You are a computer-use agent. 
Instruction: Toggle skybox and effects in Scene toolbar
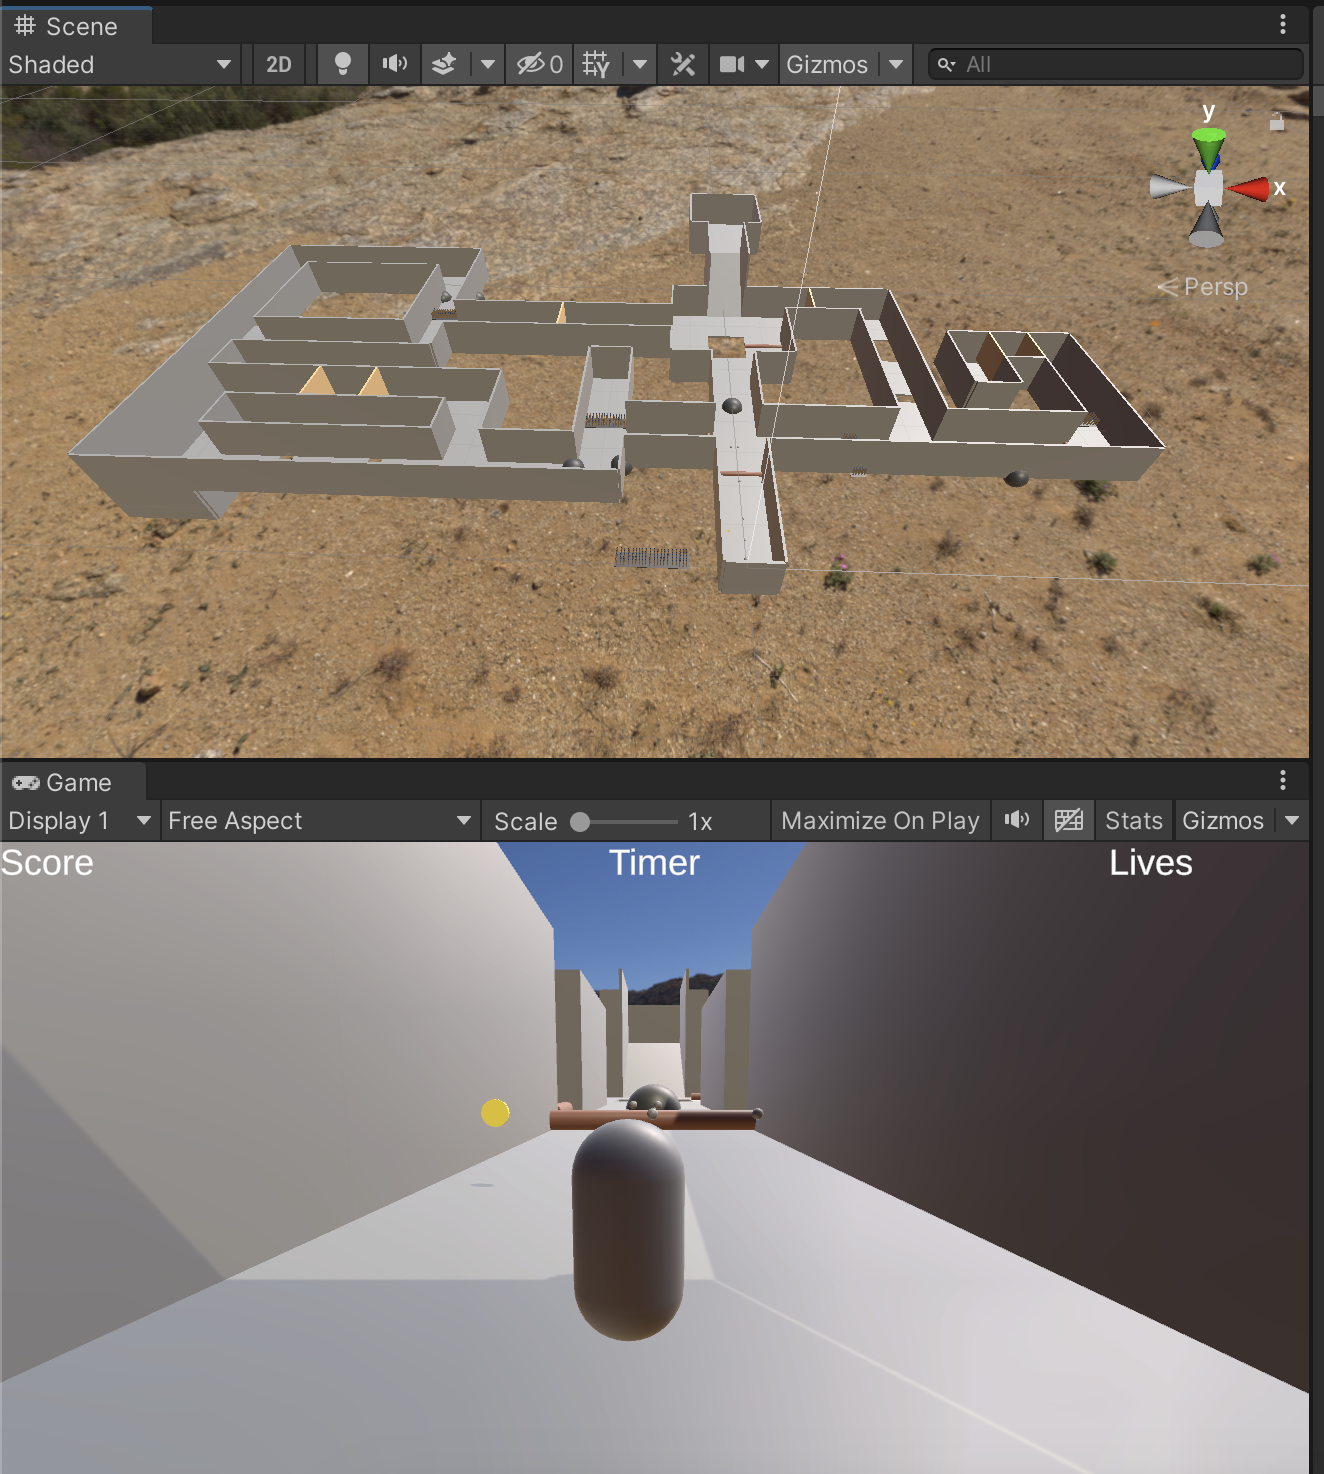click(444, 64)
